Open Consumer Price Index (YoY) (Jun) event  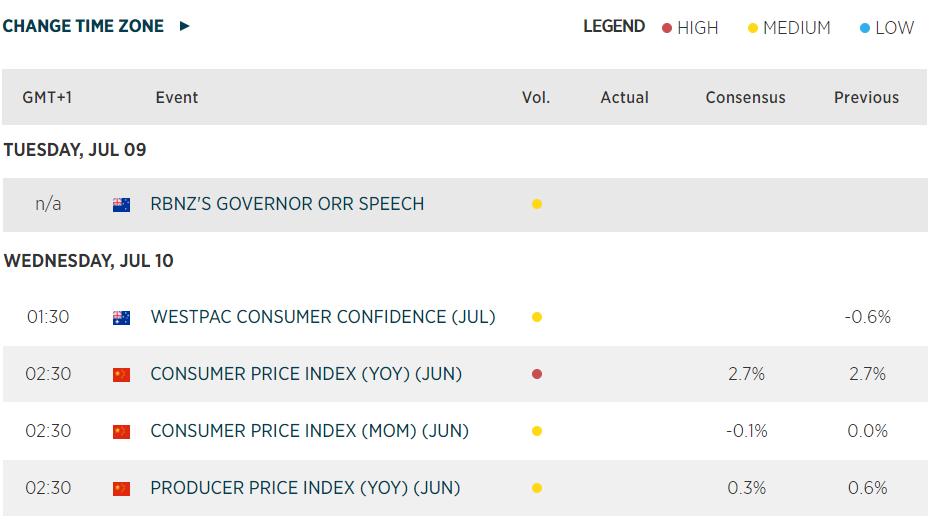click(x=306, y=374)
